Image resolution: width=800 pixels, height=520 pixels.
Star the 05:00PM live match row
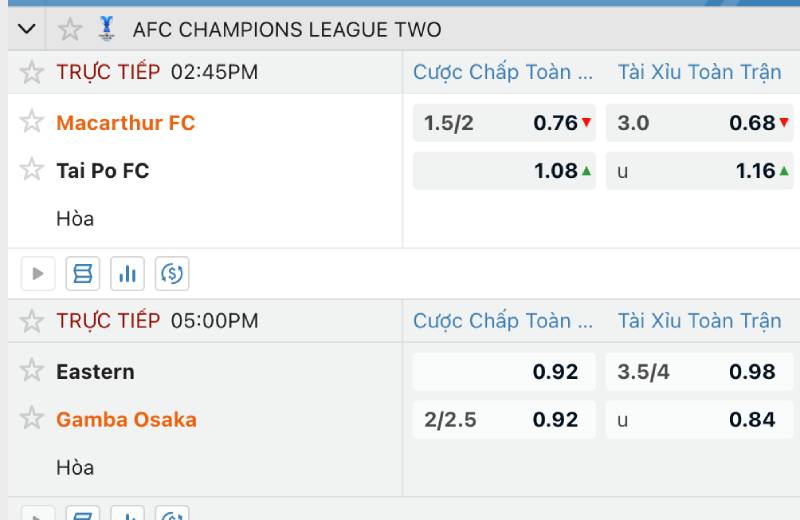32,321
